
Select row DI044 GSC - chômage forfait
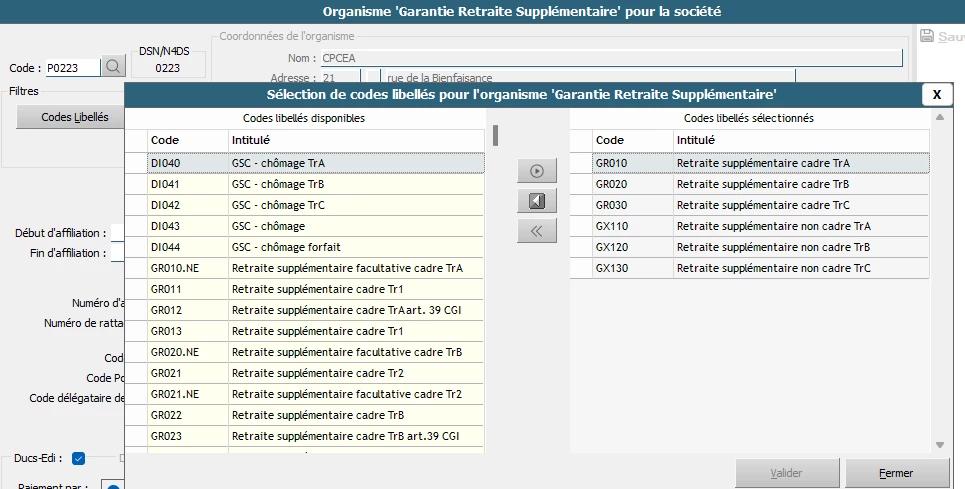point(316,247)
